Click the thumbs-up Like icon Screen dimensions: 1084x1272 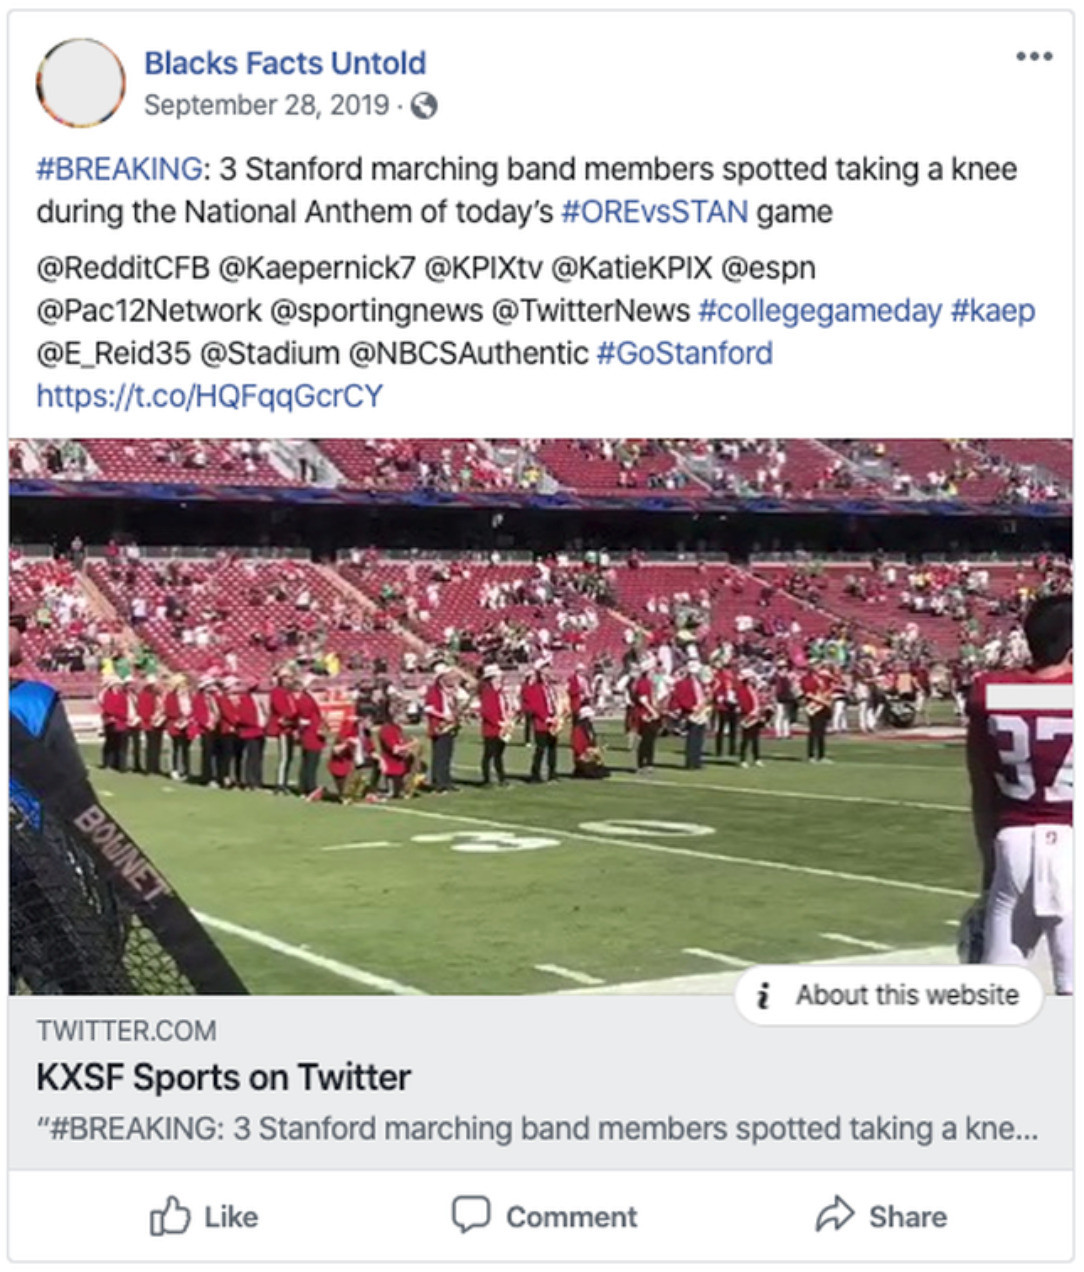[x=170, y=1216]
